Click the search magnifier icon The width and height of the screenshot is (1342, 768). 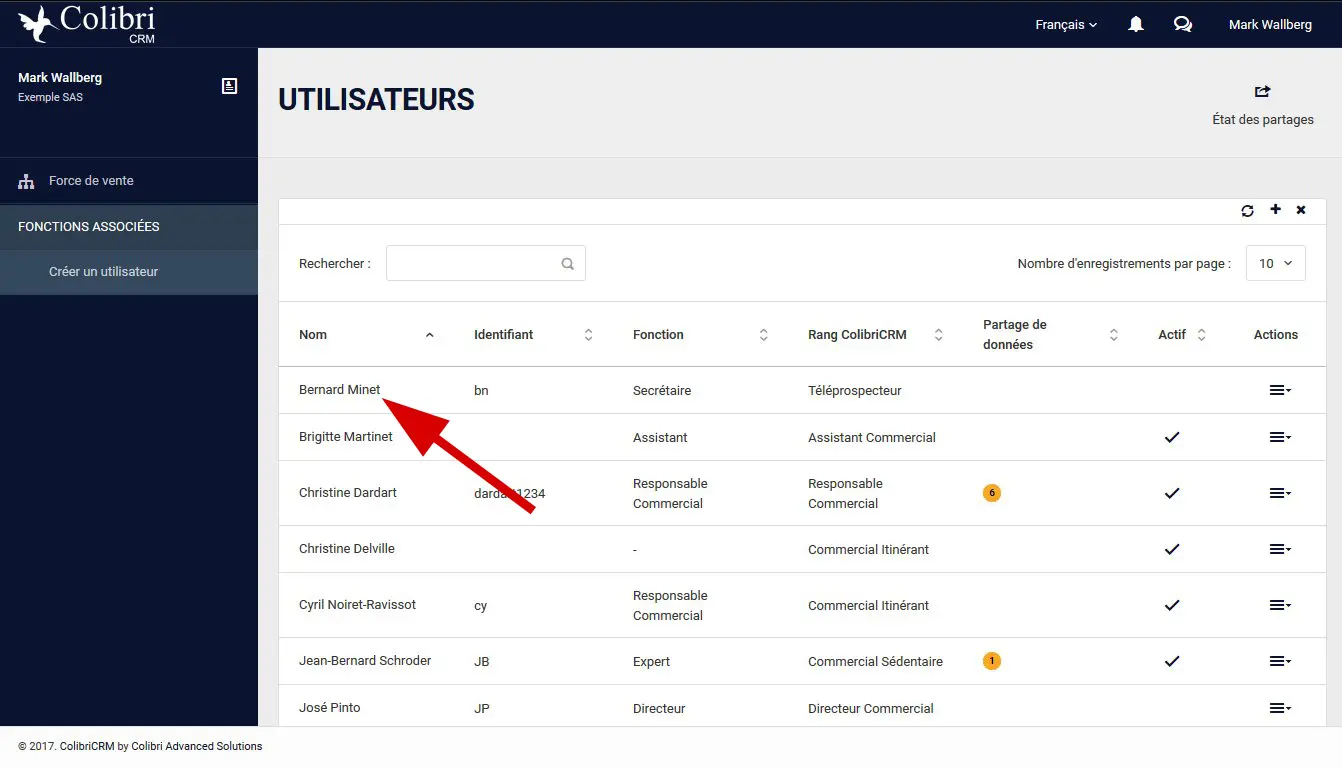[567, 264]
